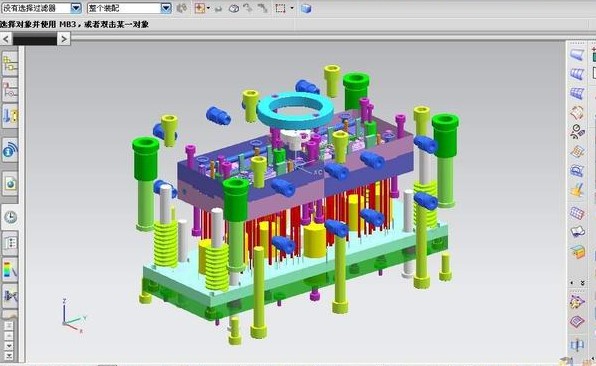Open the blue info web sidebar tab

click(10, 151)
